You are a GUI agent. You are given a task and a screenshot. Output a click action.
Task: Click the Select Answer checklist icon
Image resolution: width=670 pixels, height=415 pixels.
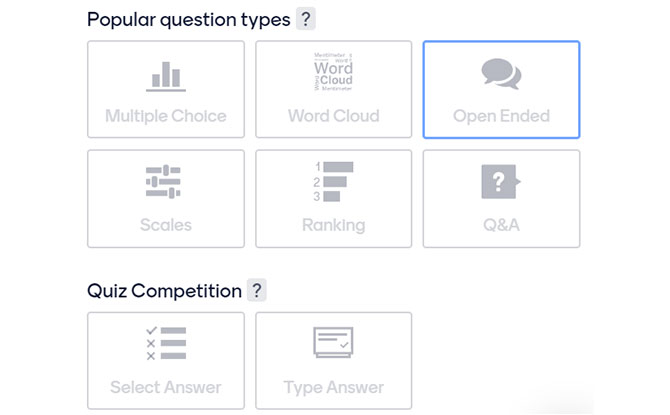pyautogui.click(x=166, y=343)
